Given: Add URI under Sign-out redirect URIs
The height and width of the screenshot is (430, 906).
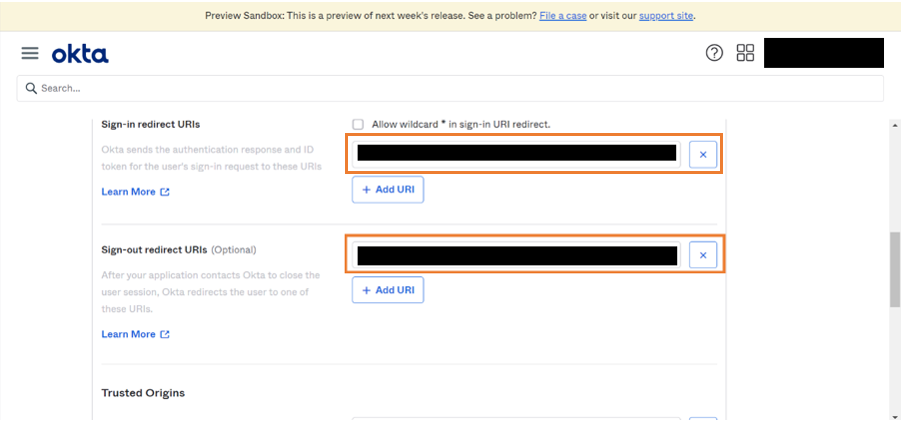Looking at the screenshot, I should tap(388, 290).
